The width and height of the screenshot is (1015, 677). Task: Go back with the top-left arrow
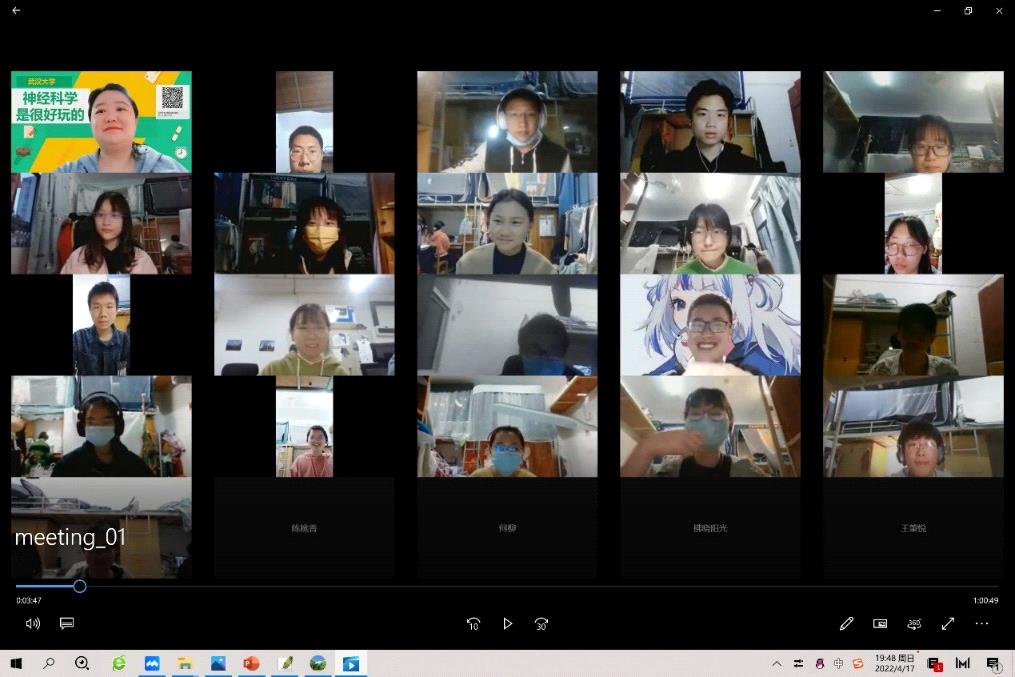[16, 10]
